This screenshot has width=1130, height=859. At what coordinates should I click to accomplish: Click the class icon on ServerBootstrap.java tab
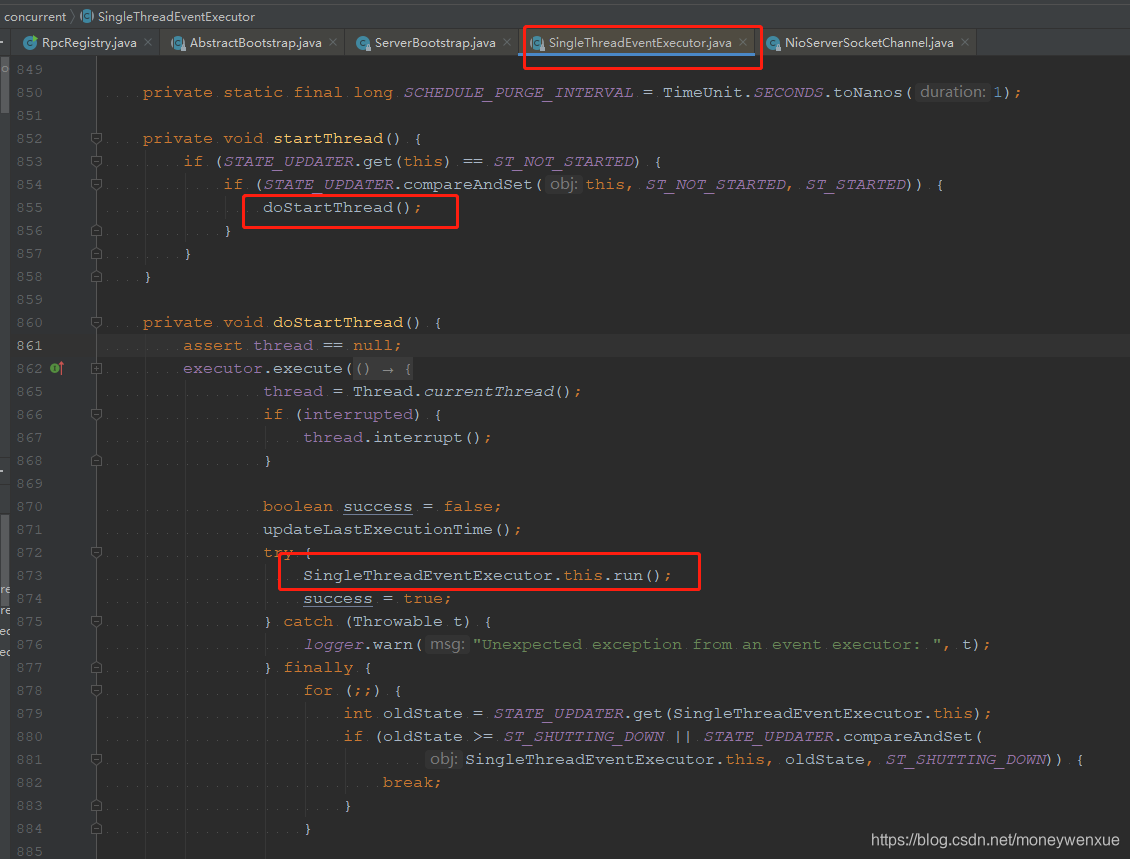[362, 43]
